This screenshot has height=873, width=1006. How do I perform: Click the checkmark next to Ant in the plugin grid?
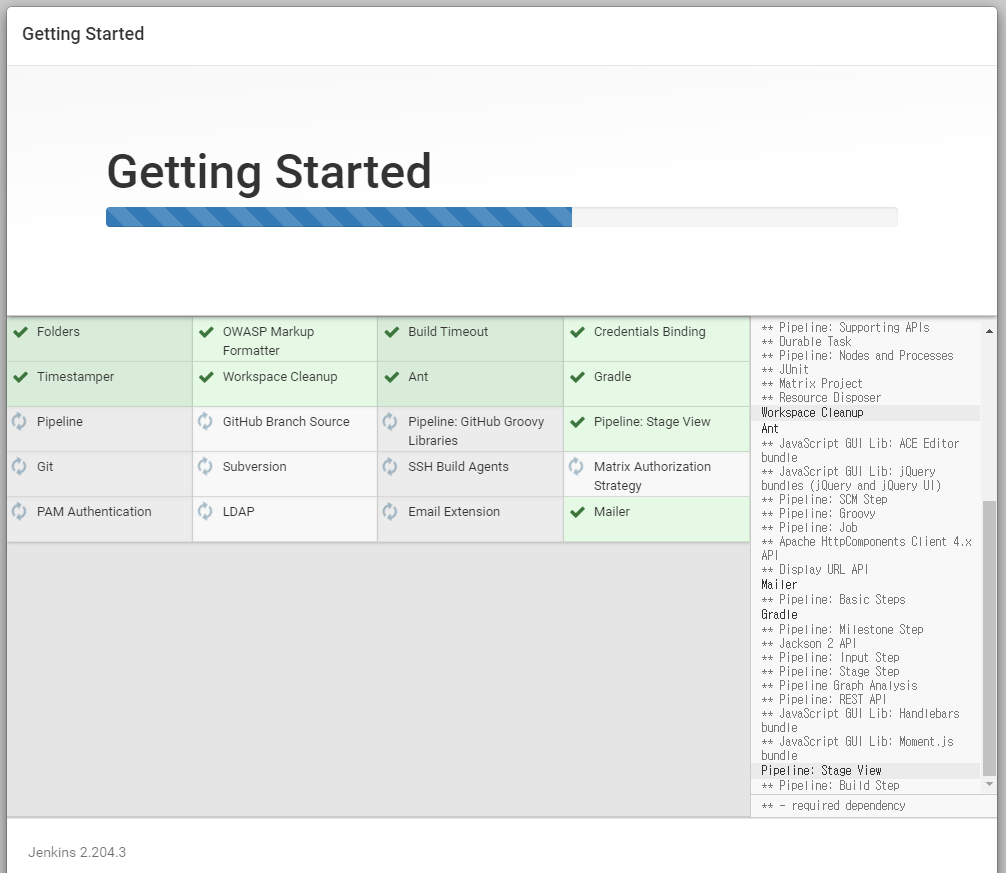point(391,377)
